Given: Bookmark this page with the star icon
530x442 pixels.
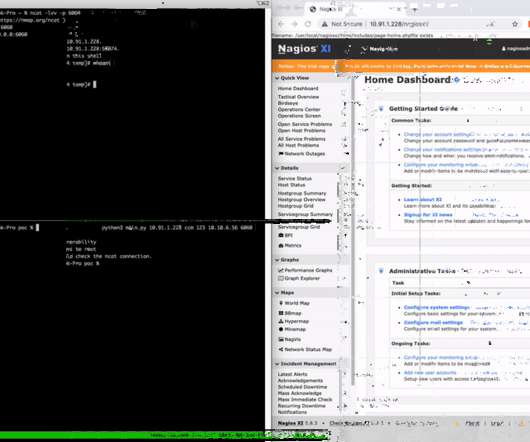Looking at the screenshot, I should (x=515, y=24).
